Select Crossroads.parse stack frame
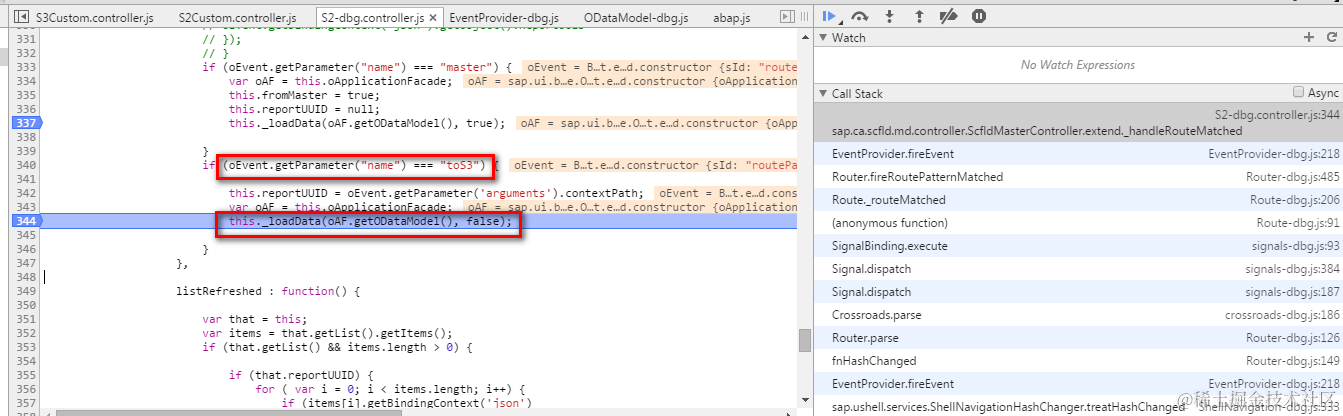The image size is (1343, 416). [1078, 315]
